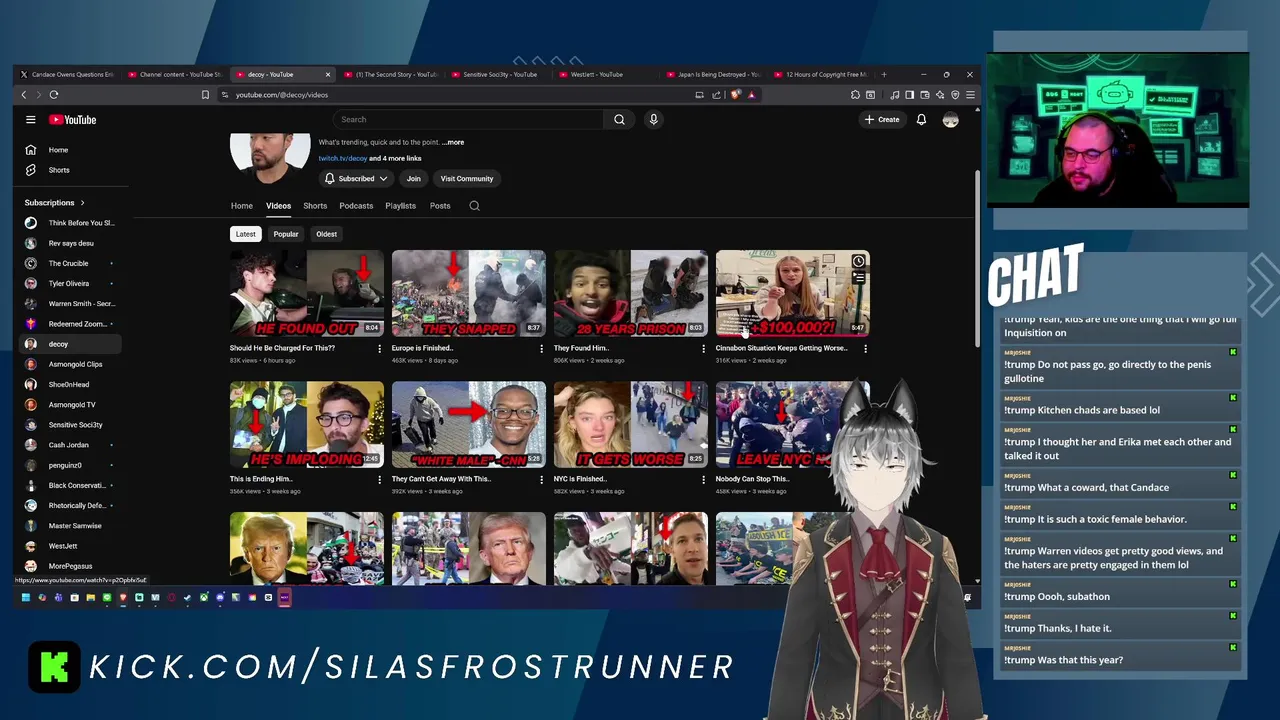1280x720 pixels.
Task: Click the search magnifier button
Action: [x=619, y=119]
